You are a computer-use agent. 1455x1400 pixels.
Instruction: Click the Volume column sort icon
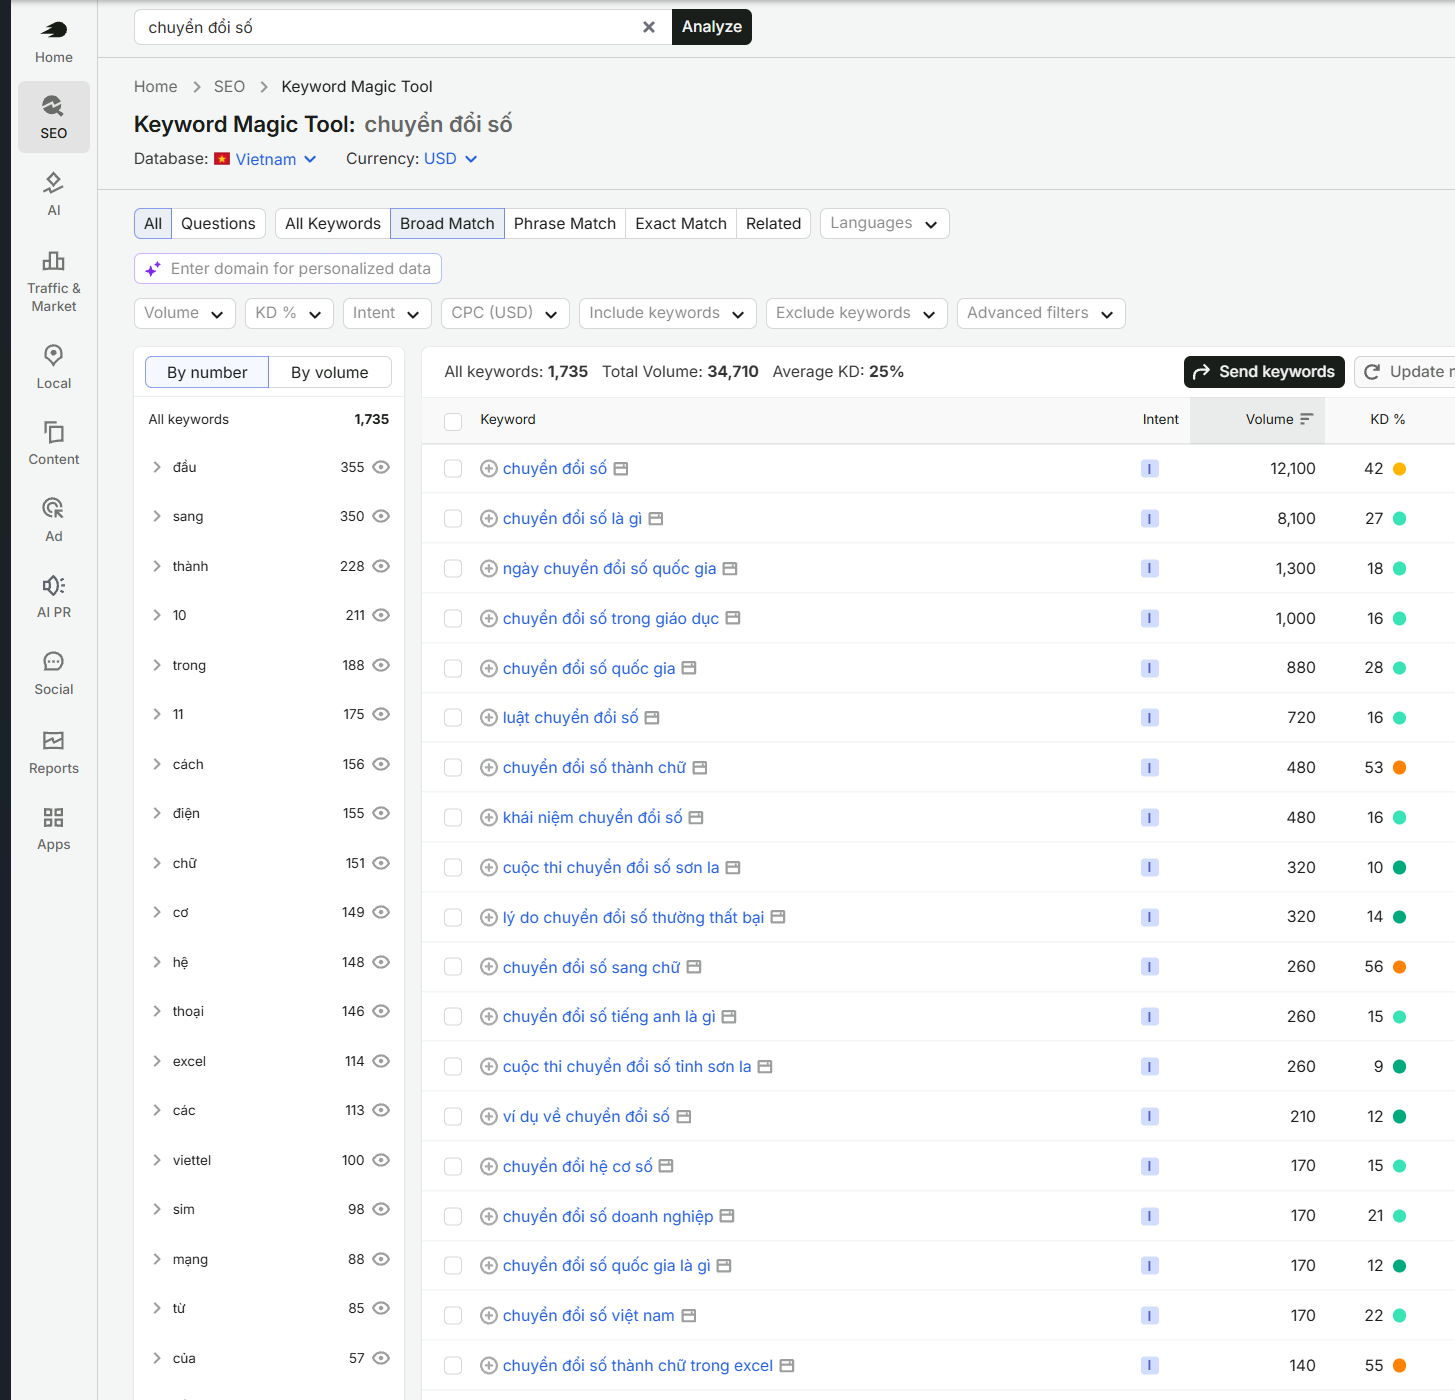(1306, 419)
